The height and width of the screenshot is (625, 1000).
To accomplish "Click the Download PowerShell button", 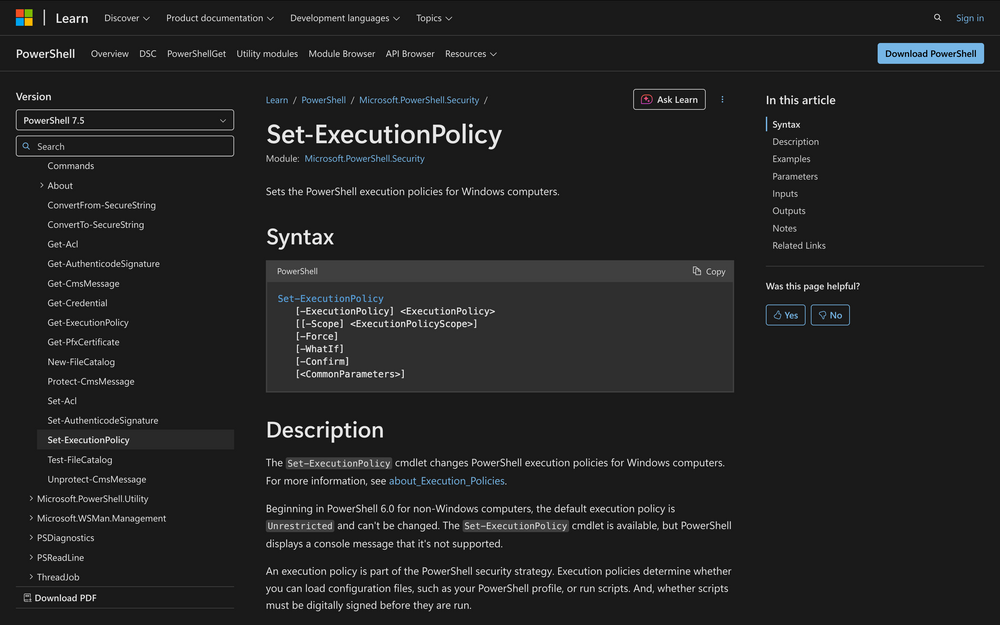I will coord(930,53).
